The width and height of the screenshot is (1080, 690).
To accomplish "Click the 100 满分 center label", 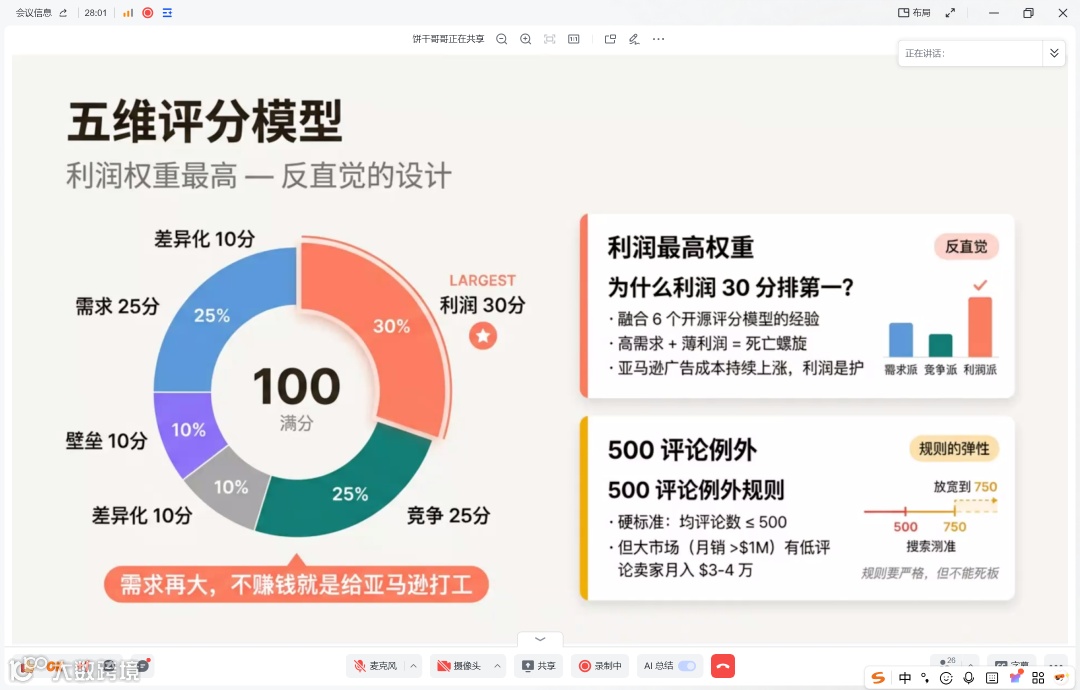I will (x=296, y=398).
